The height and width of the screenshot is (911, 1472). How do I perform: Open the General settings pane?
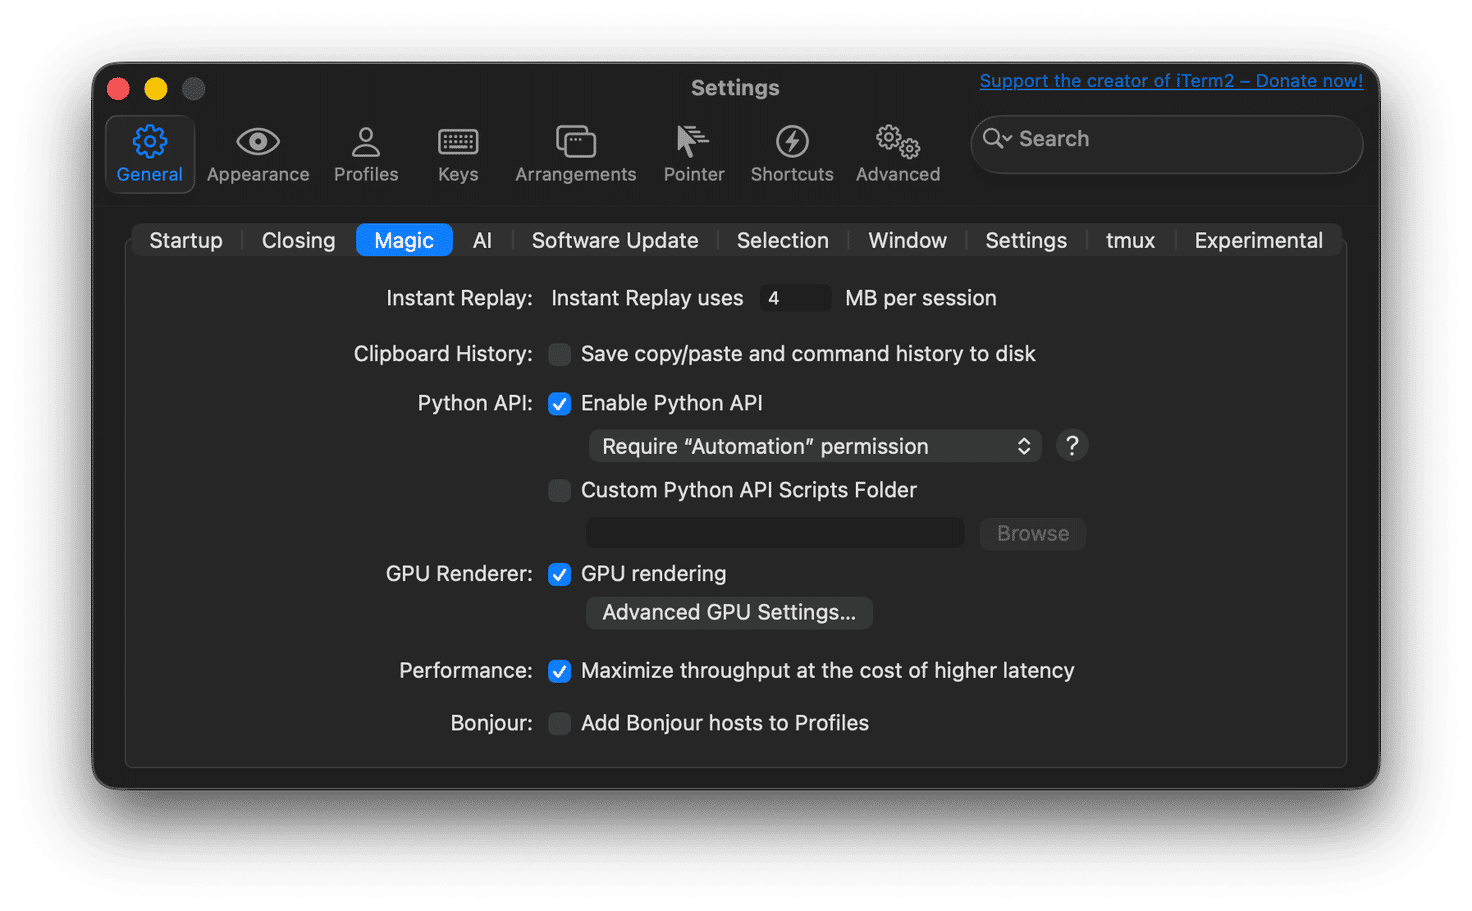(x=149, y=153)
